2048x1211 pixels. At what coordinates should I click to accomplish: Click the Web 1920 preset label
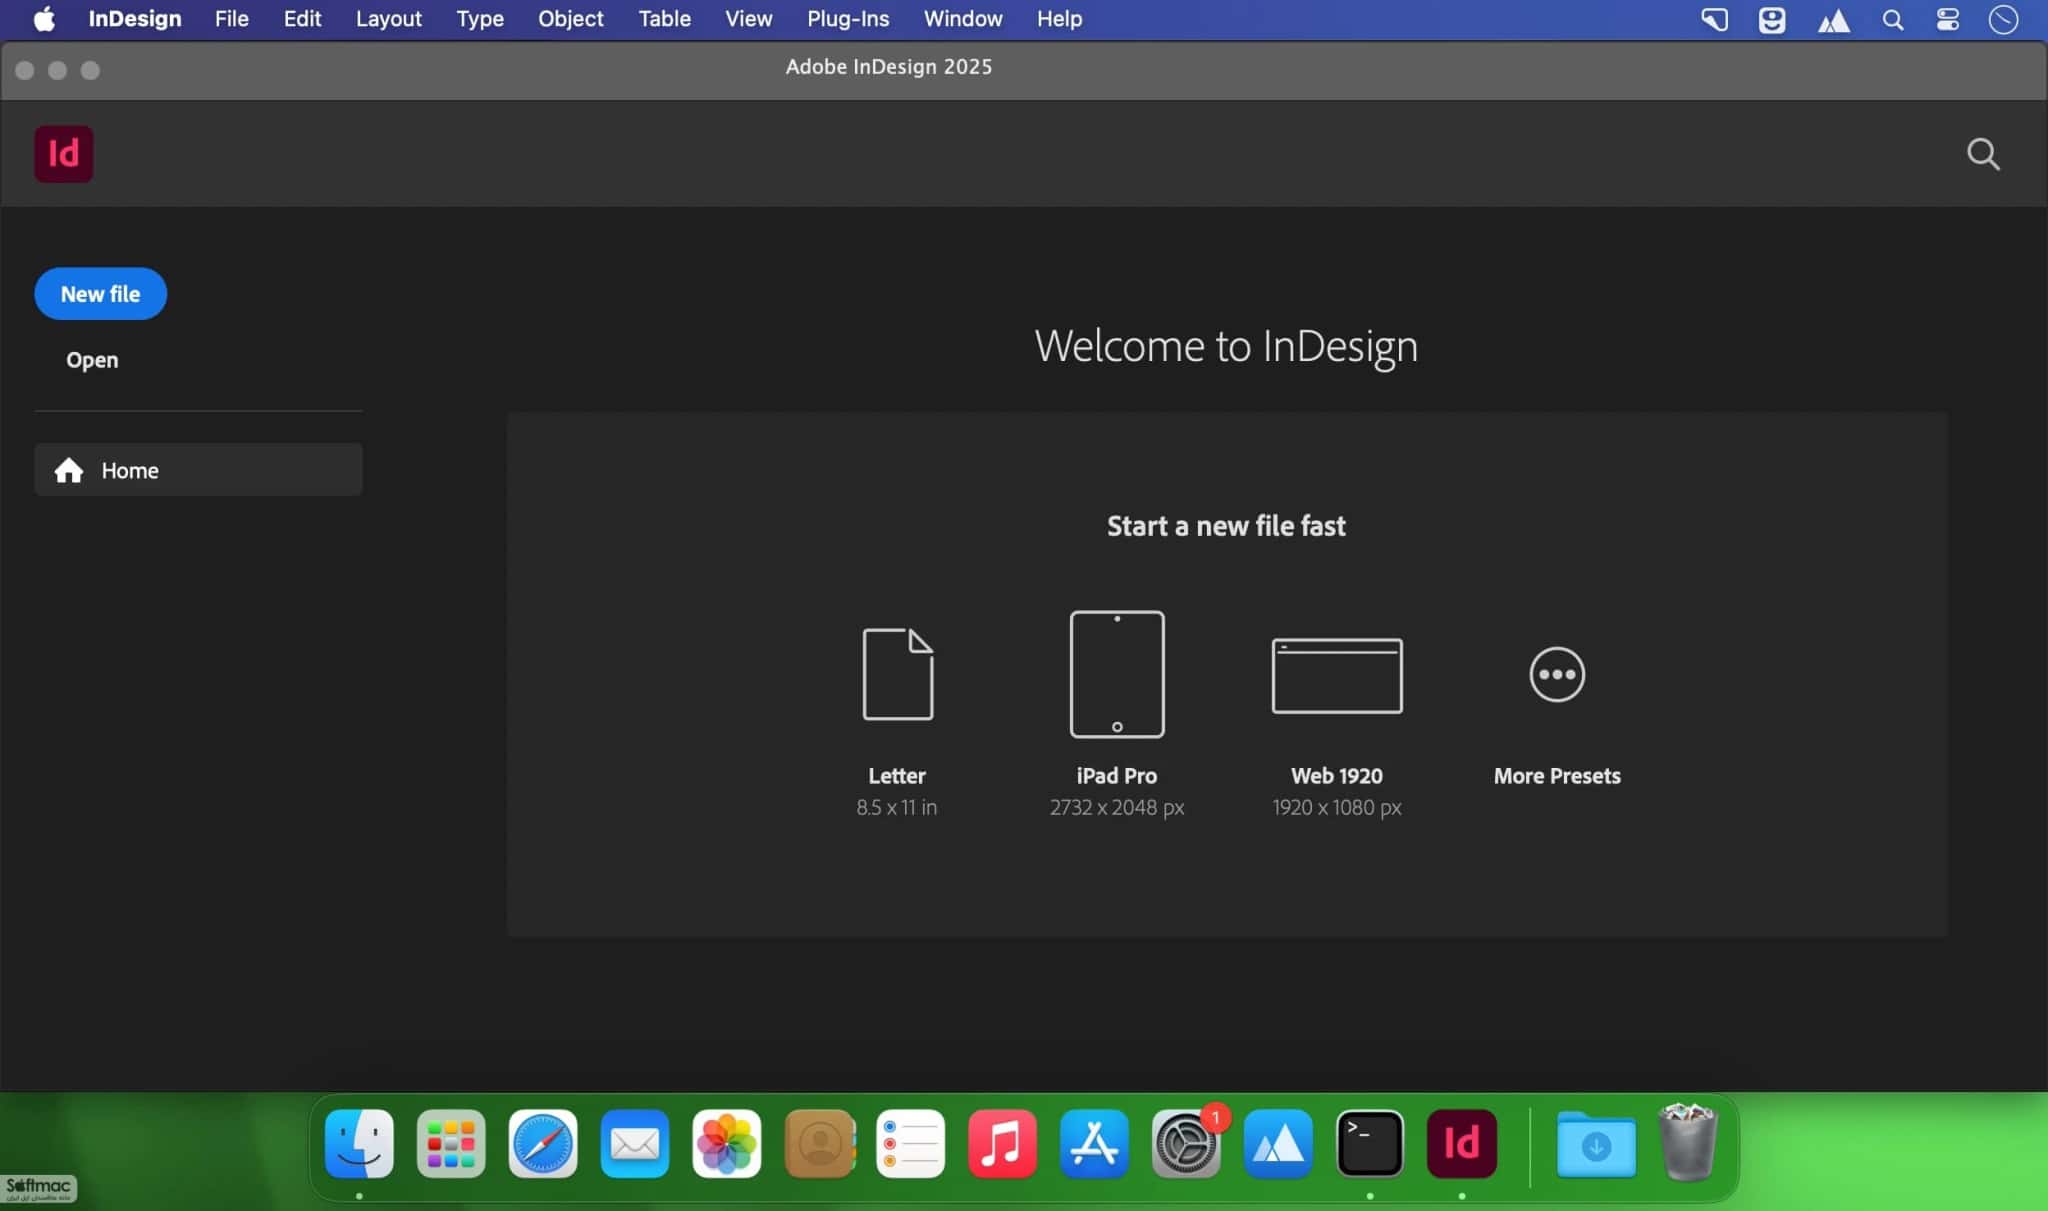[1337, 776]
